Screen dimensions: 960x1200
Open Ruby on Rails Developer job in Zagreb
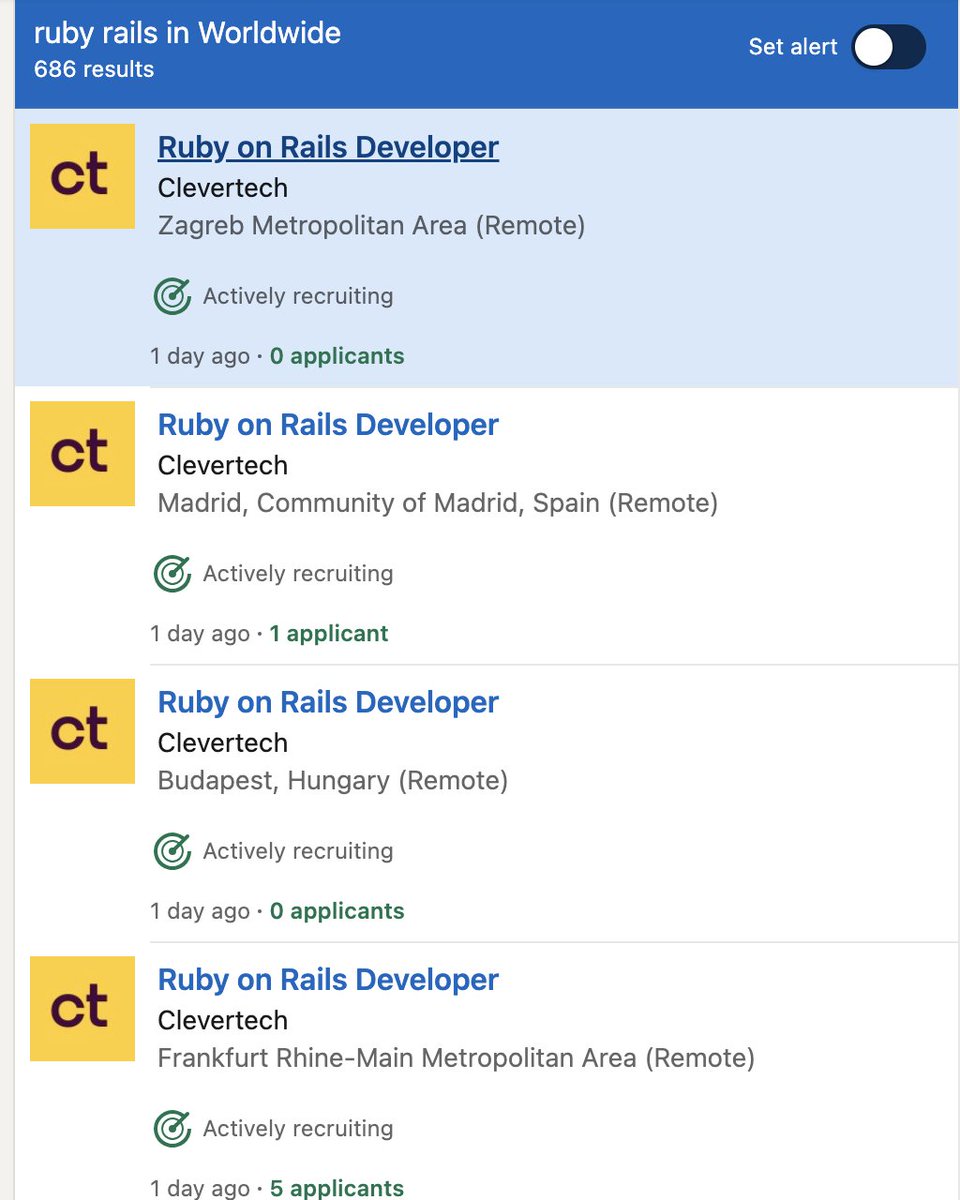pyautogui.click(x=328, y=147)
